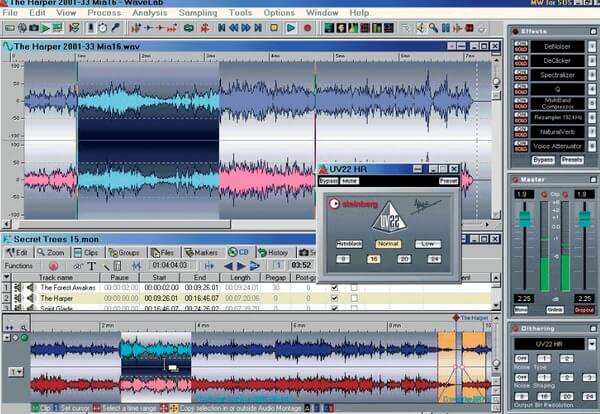Viewport: 600px width, 414px height.
Task: Click the green circle on the montage track header
Action: (x=24, y=338)
